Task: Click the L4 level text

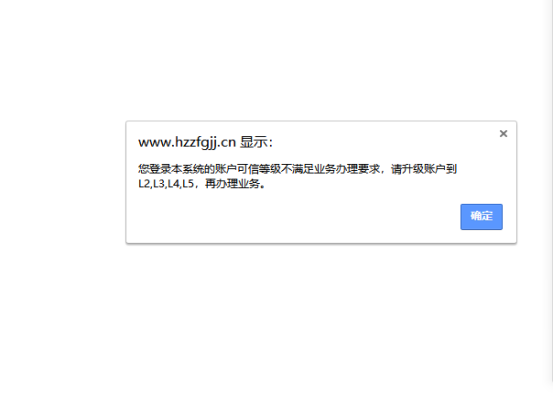Action: point(173,184)
